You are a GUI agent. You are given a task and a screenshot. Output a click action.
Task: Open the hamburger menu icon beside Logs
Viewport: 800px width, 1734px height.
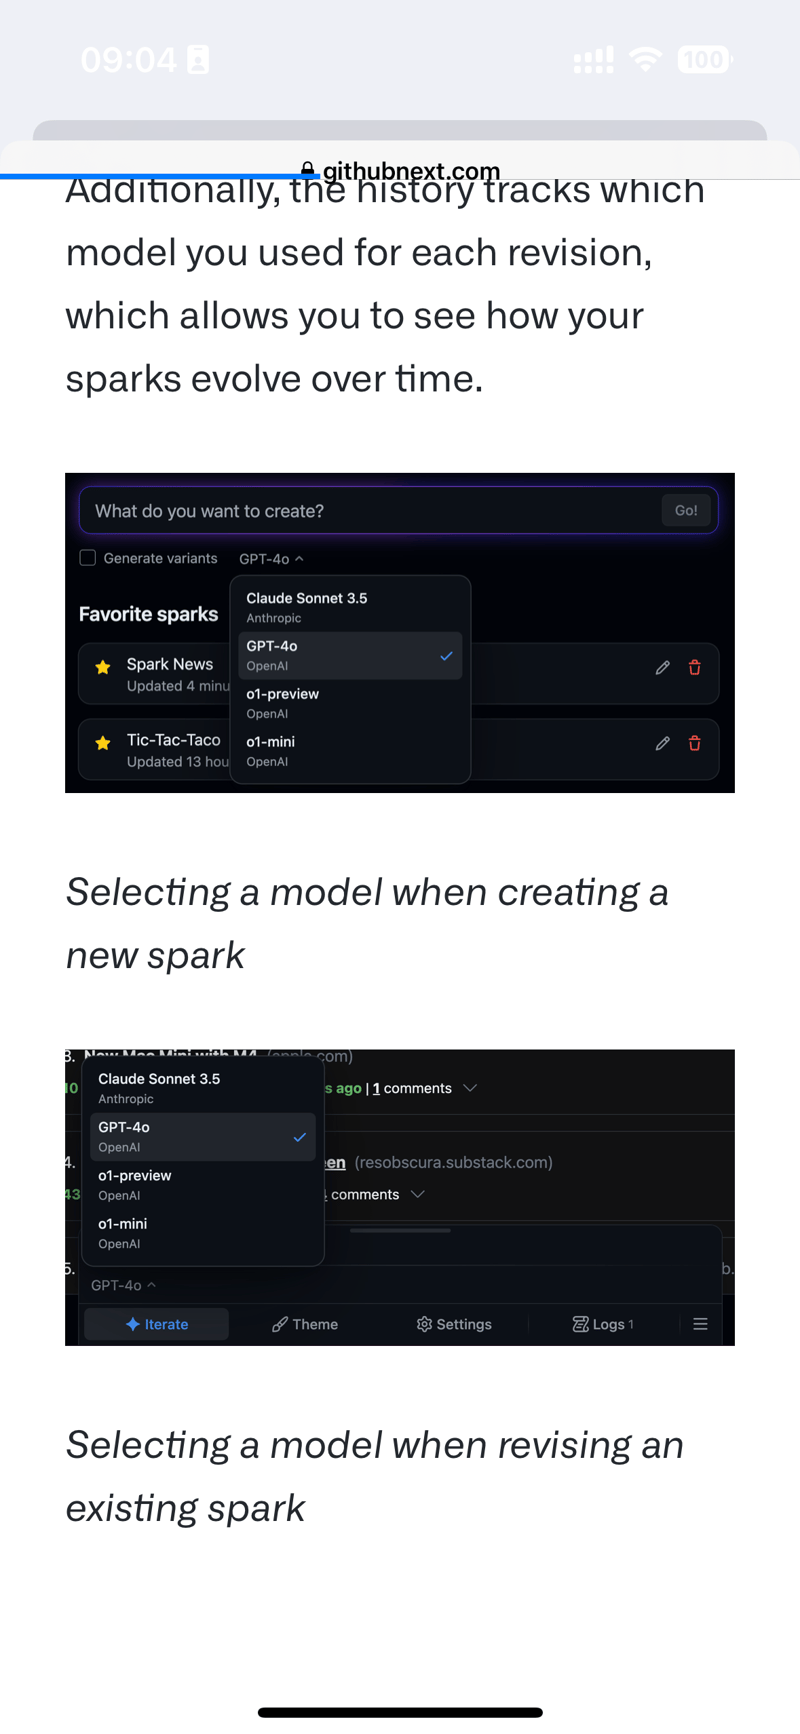point(700,1324)
